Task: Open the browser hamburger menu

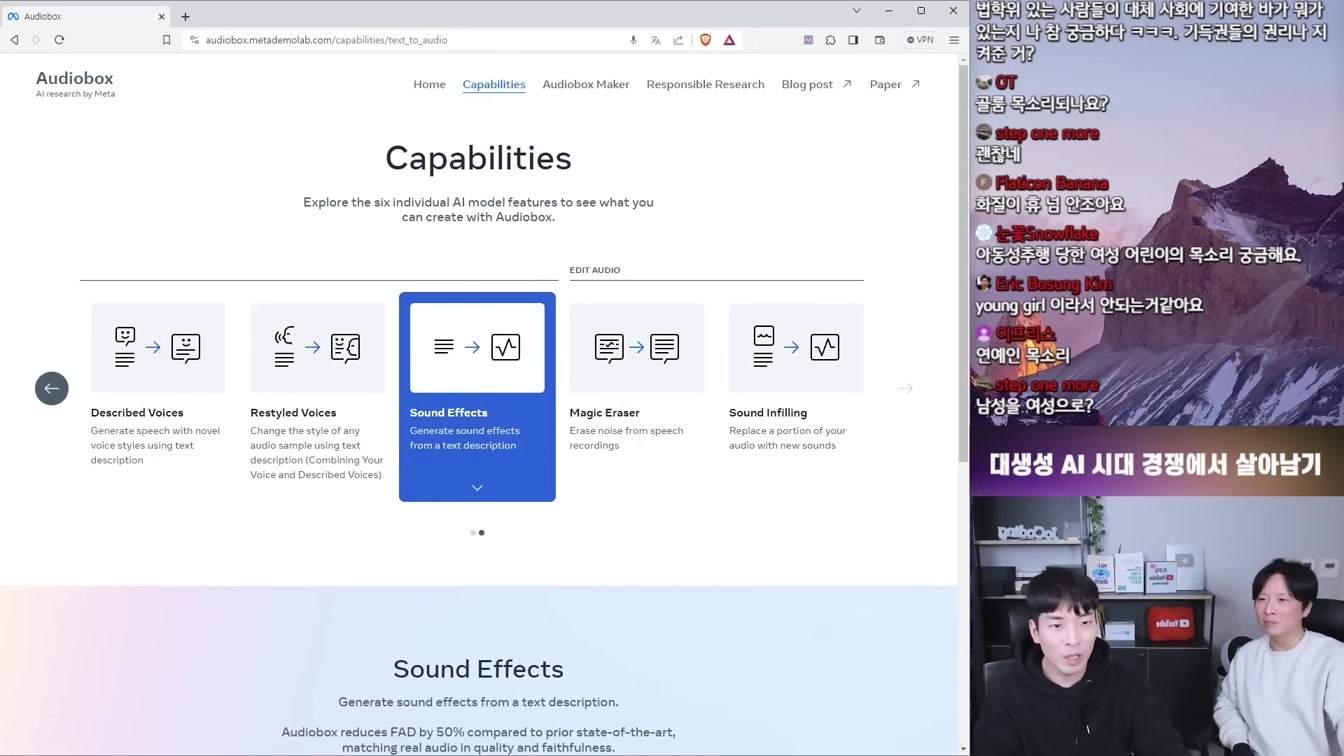Action: [x=953, y=40]
